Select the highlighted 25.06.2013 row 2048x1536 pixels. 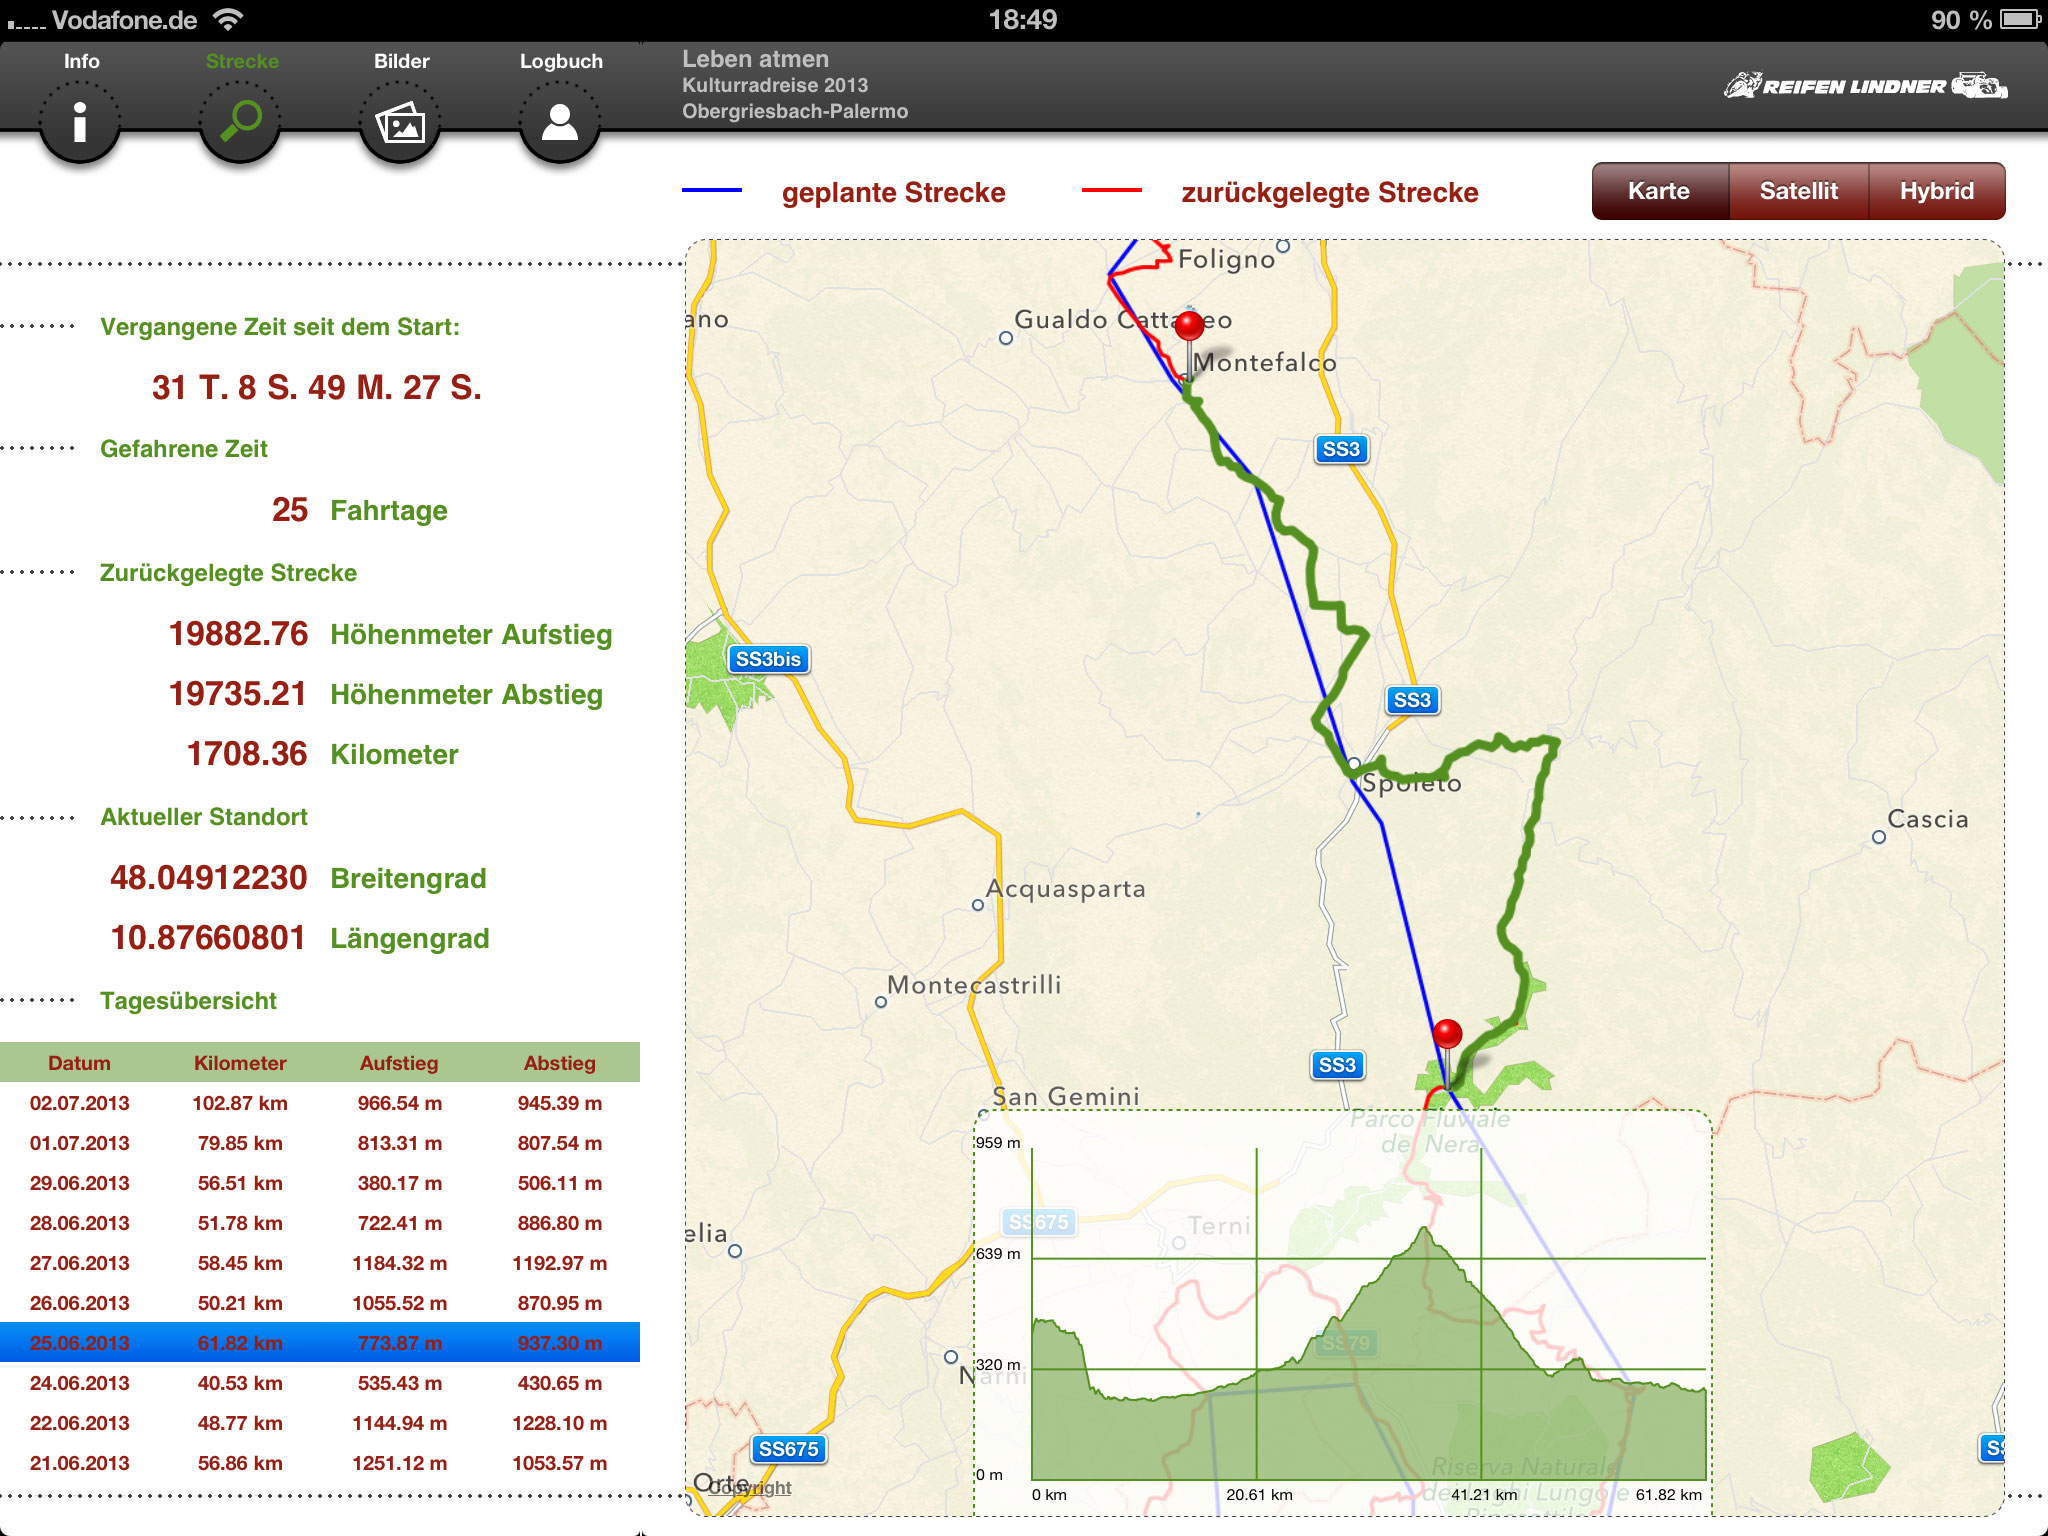[x=320, y=1343]
